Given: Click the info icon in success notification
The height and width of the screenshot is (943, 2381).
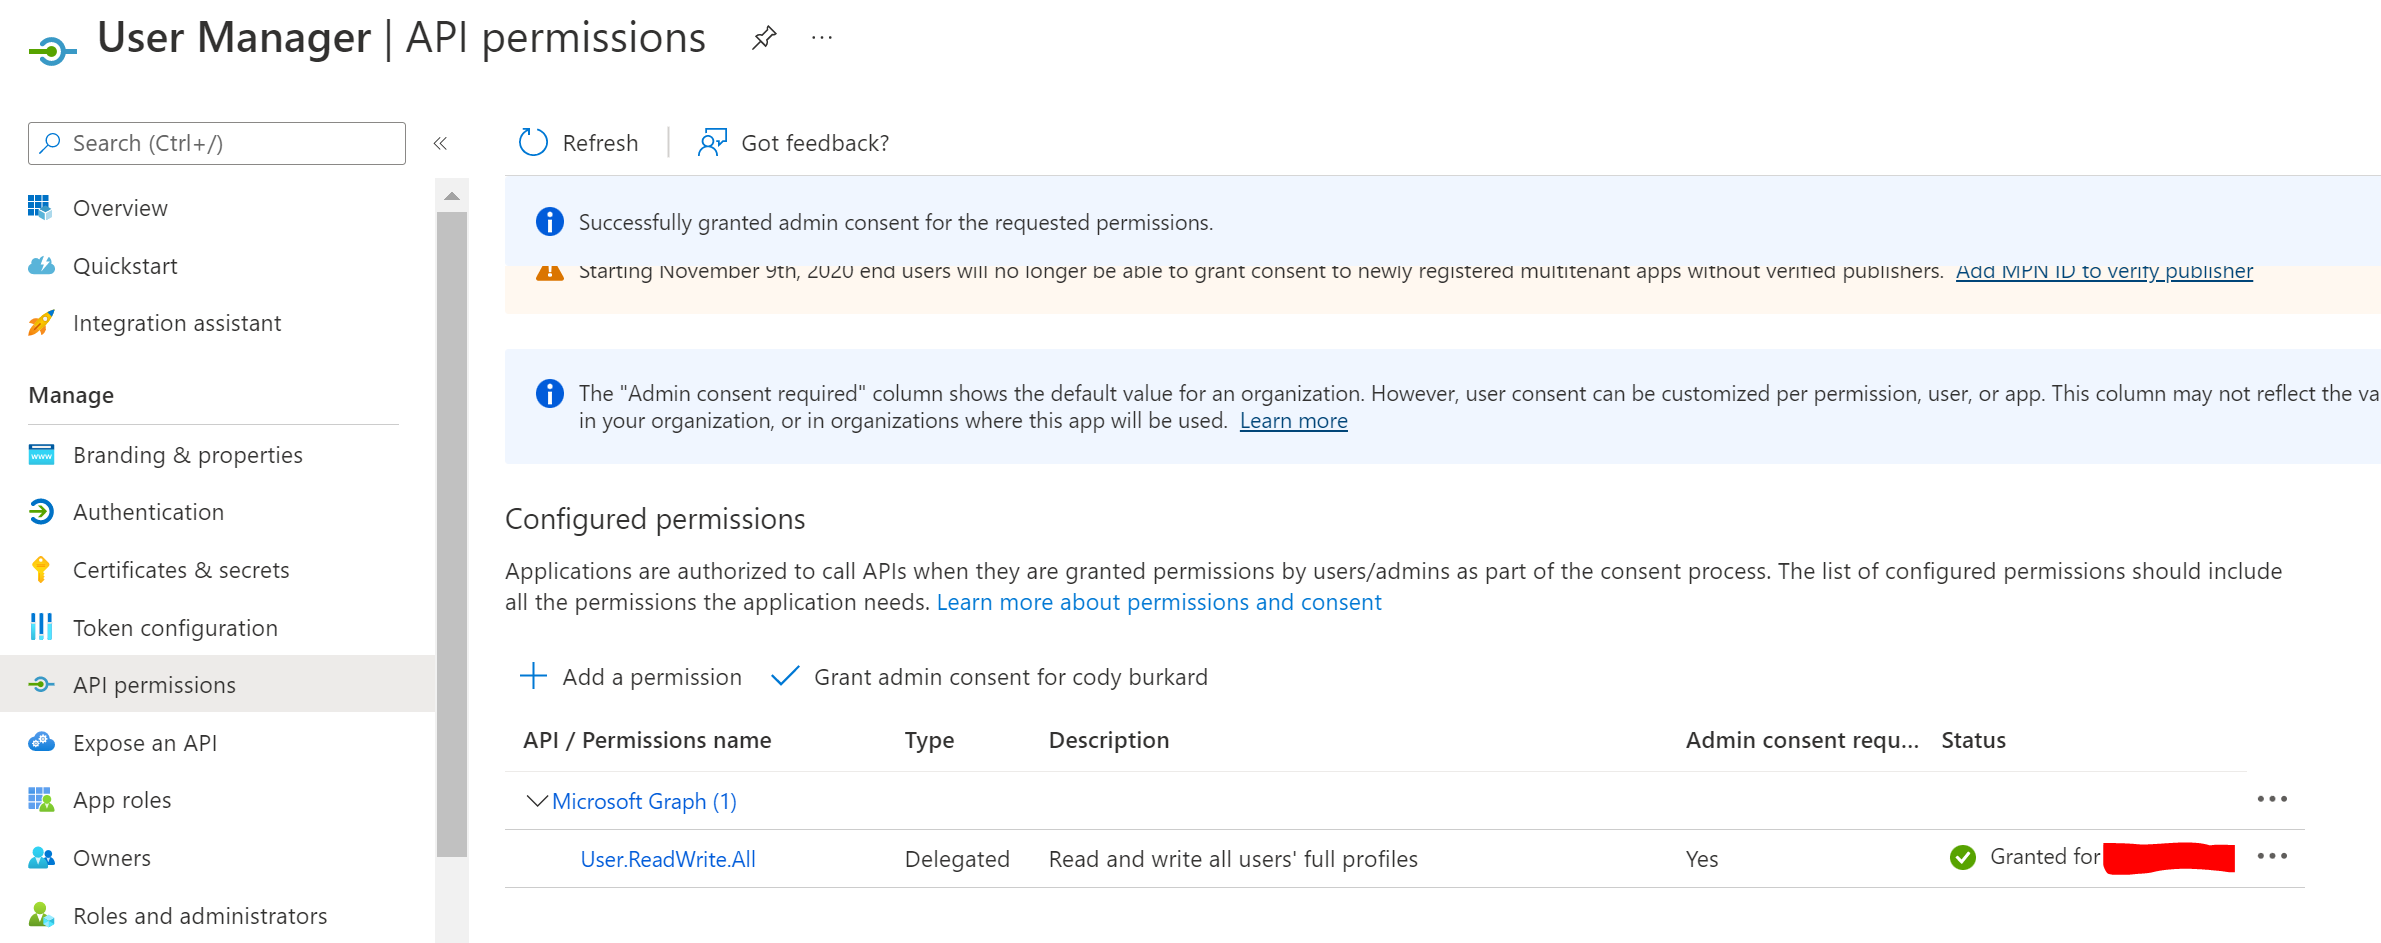Looking at the screenshot, I should [550, 221].
